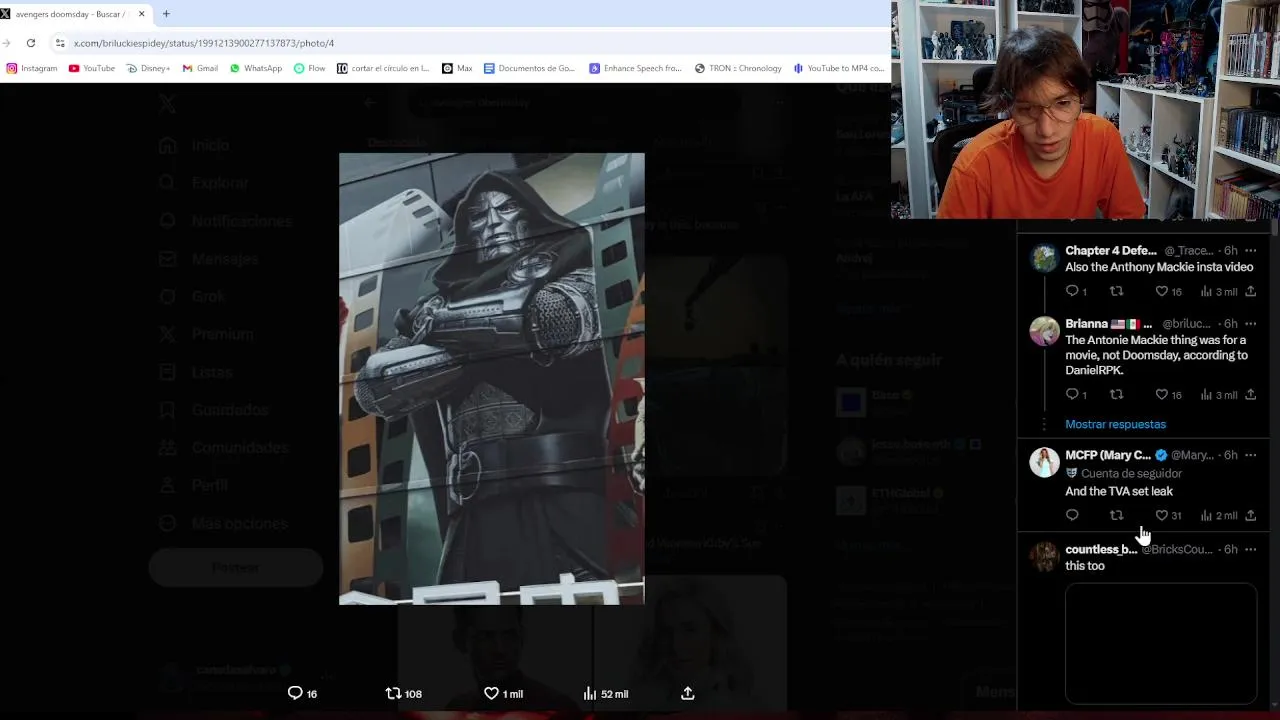
Task: Share MCFP's TVA set leak comment
Action: point(1251,515)
